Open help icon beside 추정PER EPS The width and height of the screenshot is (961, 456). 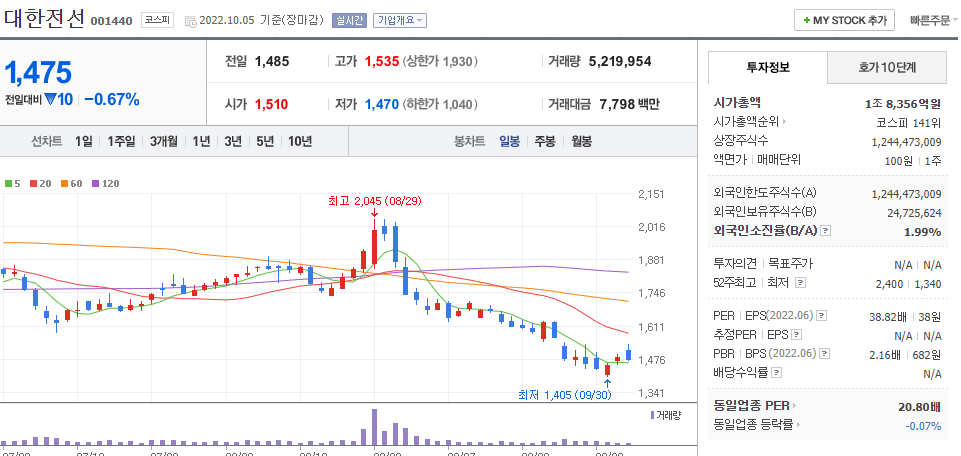[796, 335]
